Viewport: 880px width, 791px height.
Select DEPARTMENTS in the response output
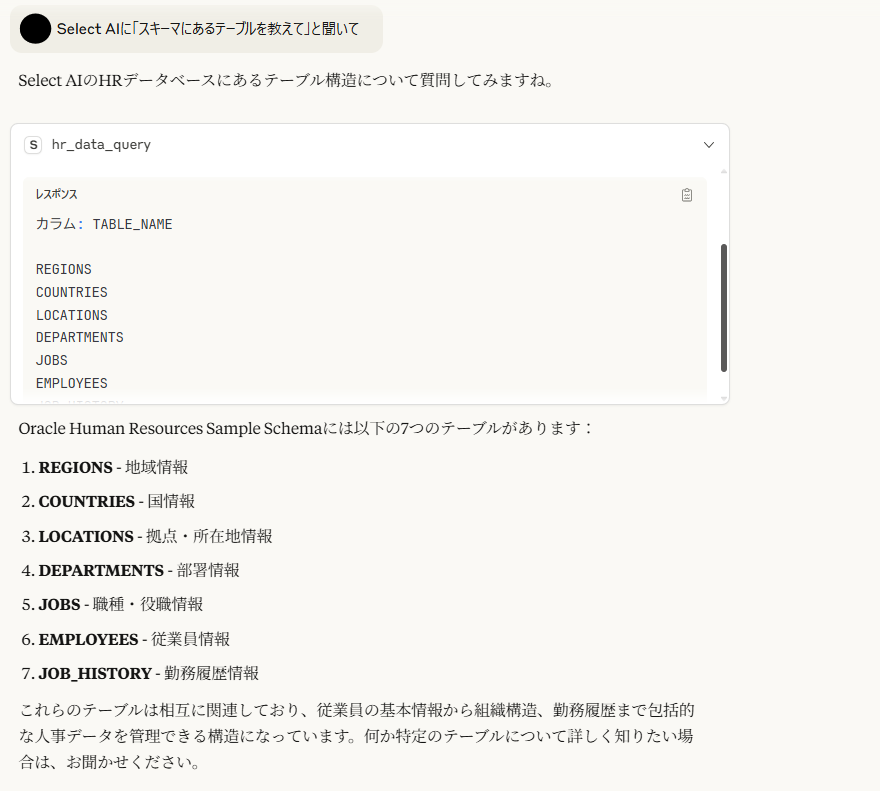pos(80,337)
